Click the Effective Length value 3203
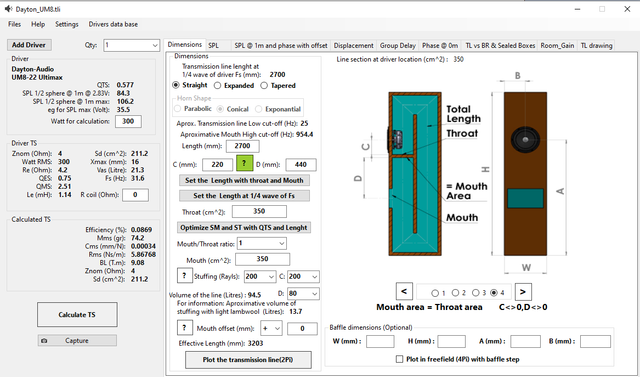Screen dimensions: 640x377 click(256, 344)
